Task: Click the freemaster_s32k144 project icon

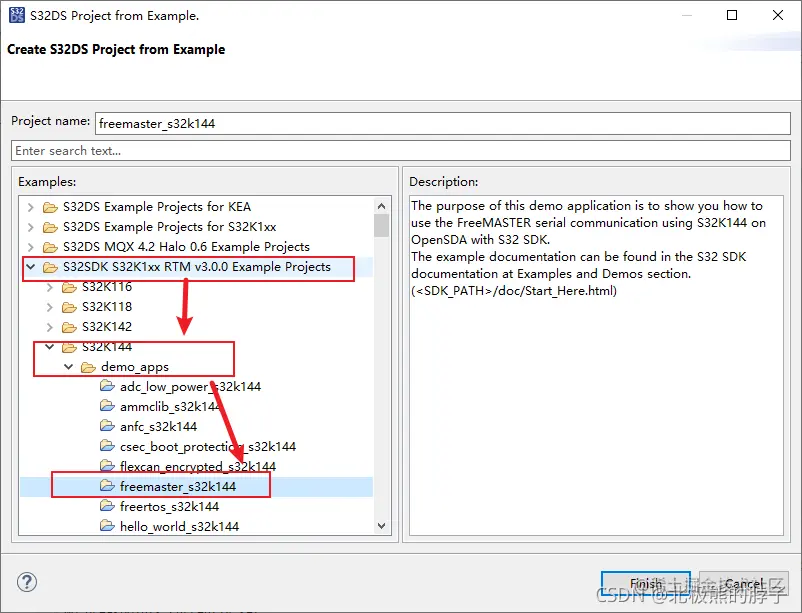Action: coord(107,486)
